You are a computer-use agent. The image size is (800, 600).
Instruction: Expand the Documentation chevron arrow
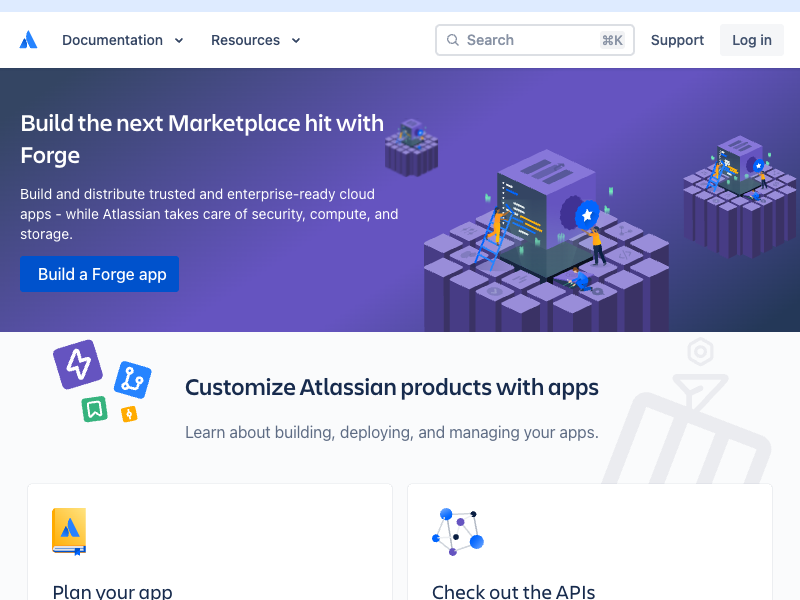[x=179, y=40]
